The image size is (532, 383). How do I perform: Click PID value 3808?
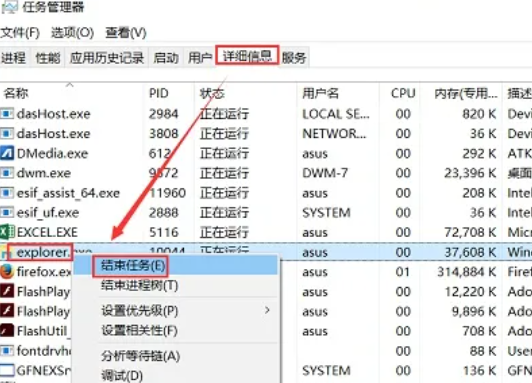(164, 133)
